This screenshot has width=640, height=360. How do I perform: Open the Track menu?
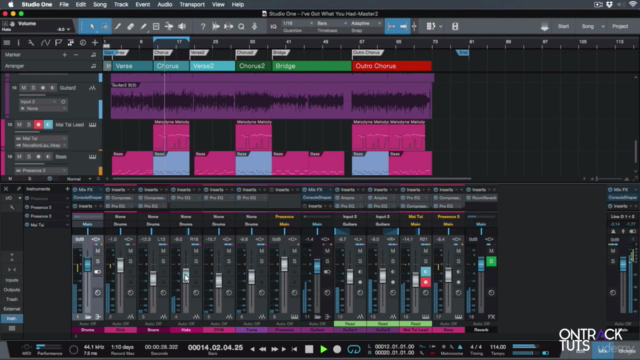pyautogui.click(x=121, y=4)
